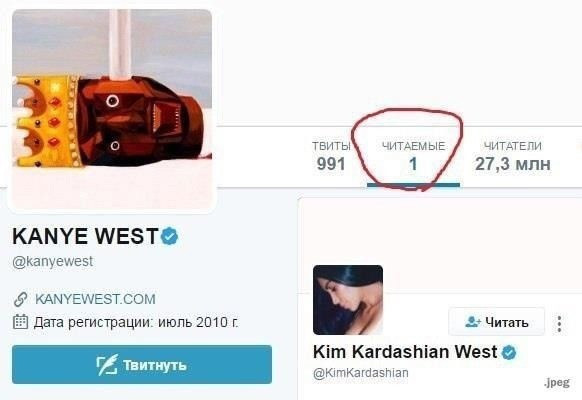The height and width of the screenshot is (400, 582).
Task: Click Kanye West's verified badge icon
Action: coord(170,236)
